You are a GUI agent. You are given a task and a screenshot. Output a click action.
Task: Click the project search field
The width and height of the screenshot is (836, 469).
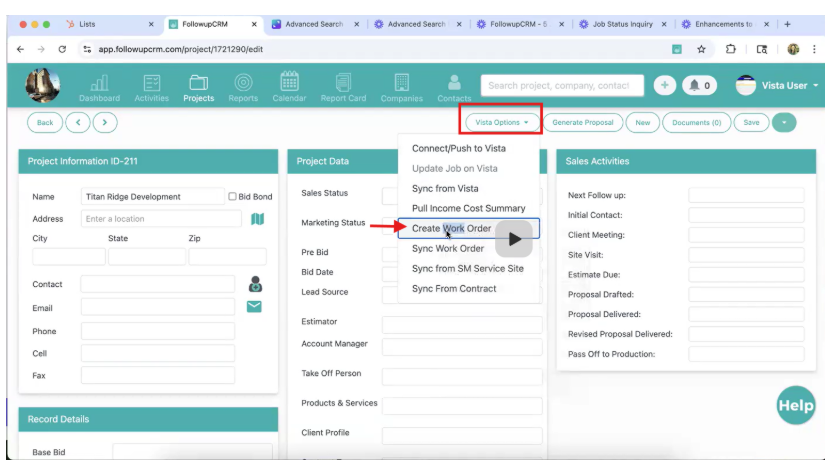[562, 85]
